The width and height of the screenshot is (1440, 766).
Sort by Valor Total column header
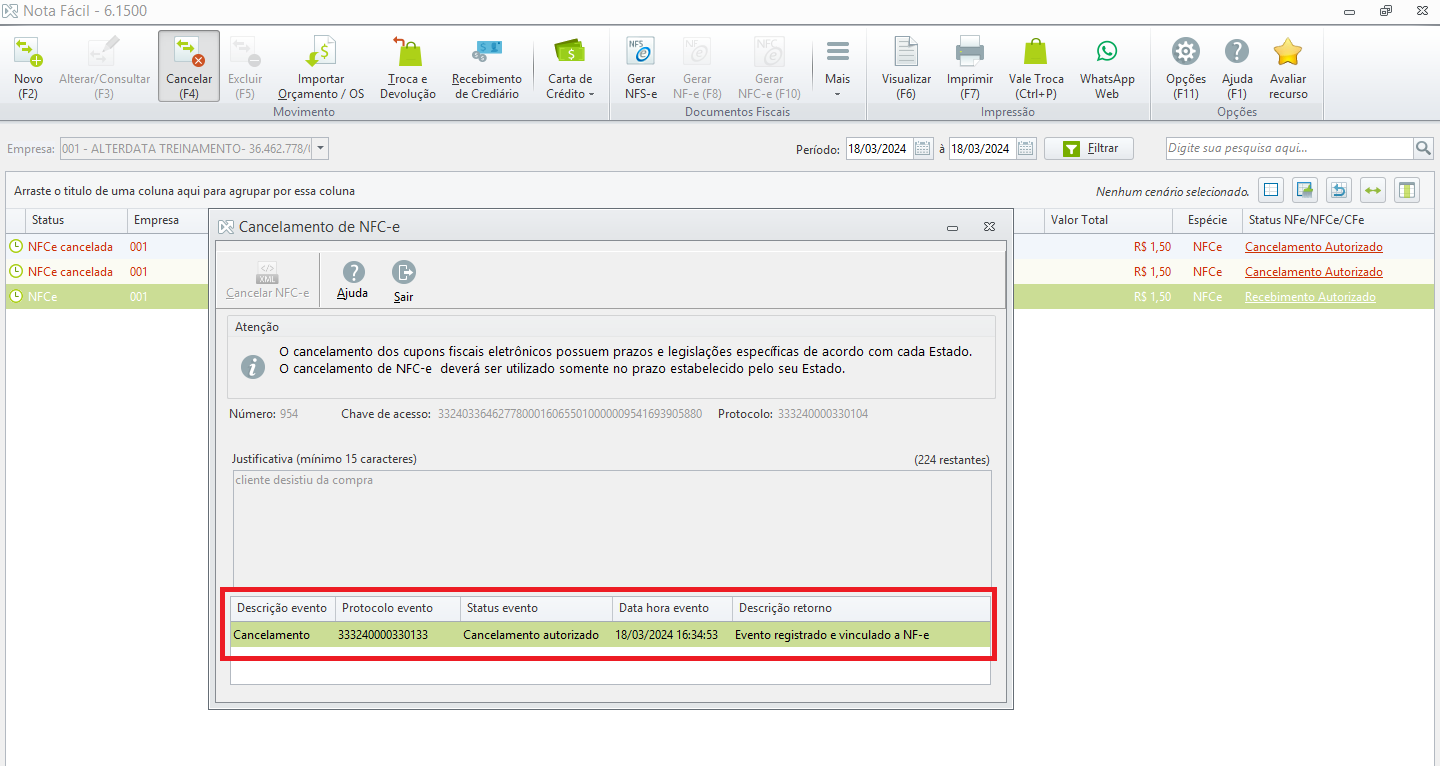[1110, 220]
